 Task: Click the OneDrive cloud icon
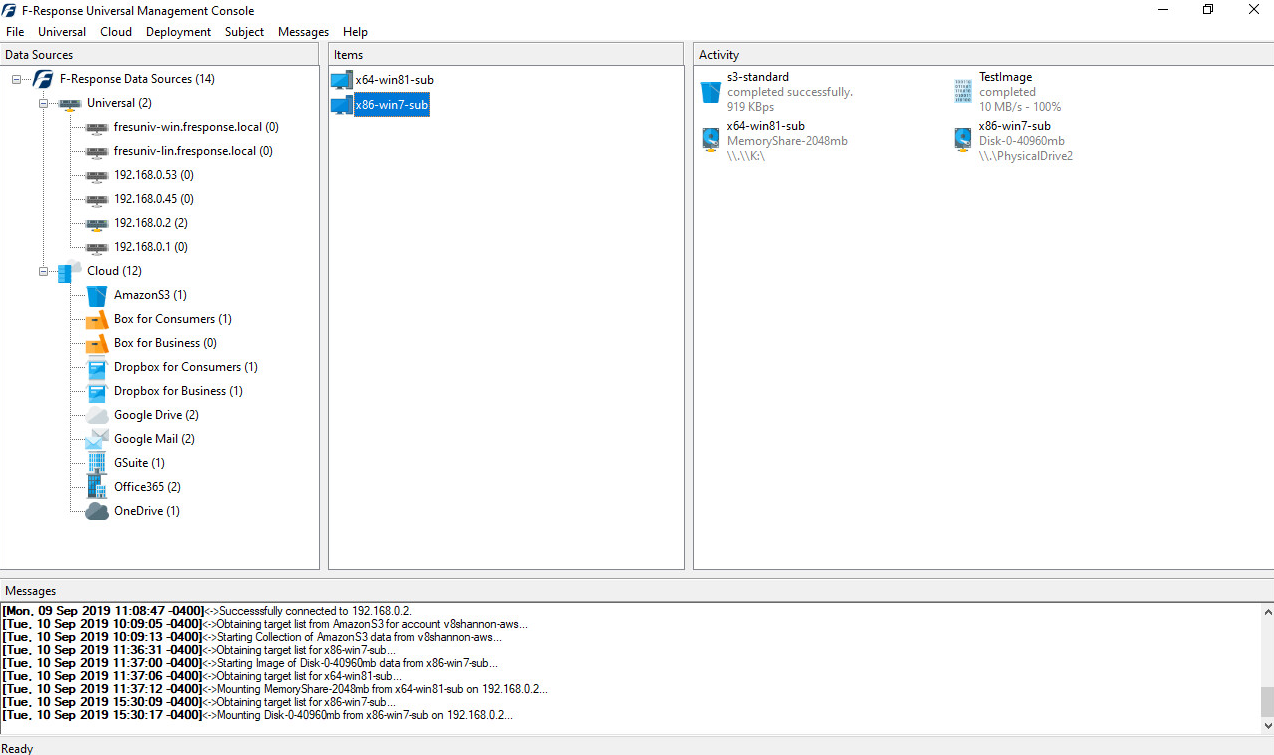coord(97,511)
